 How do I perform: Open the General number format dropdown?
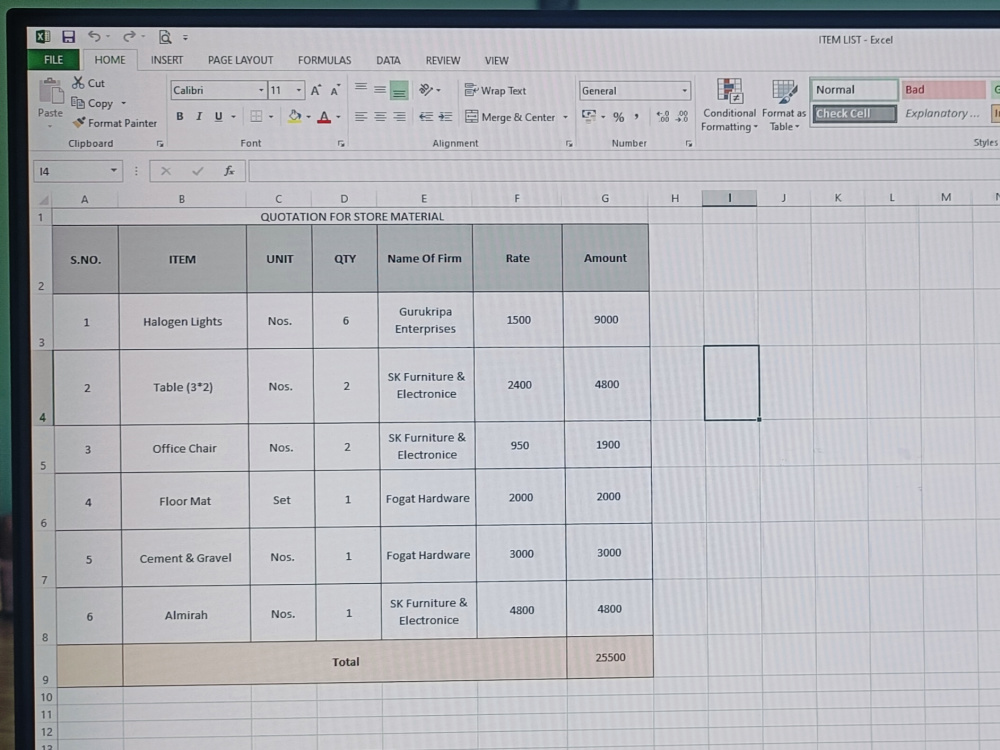[x=684, y=91]
